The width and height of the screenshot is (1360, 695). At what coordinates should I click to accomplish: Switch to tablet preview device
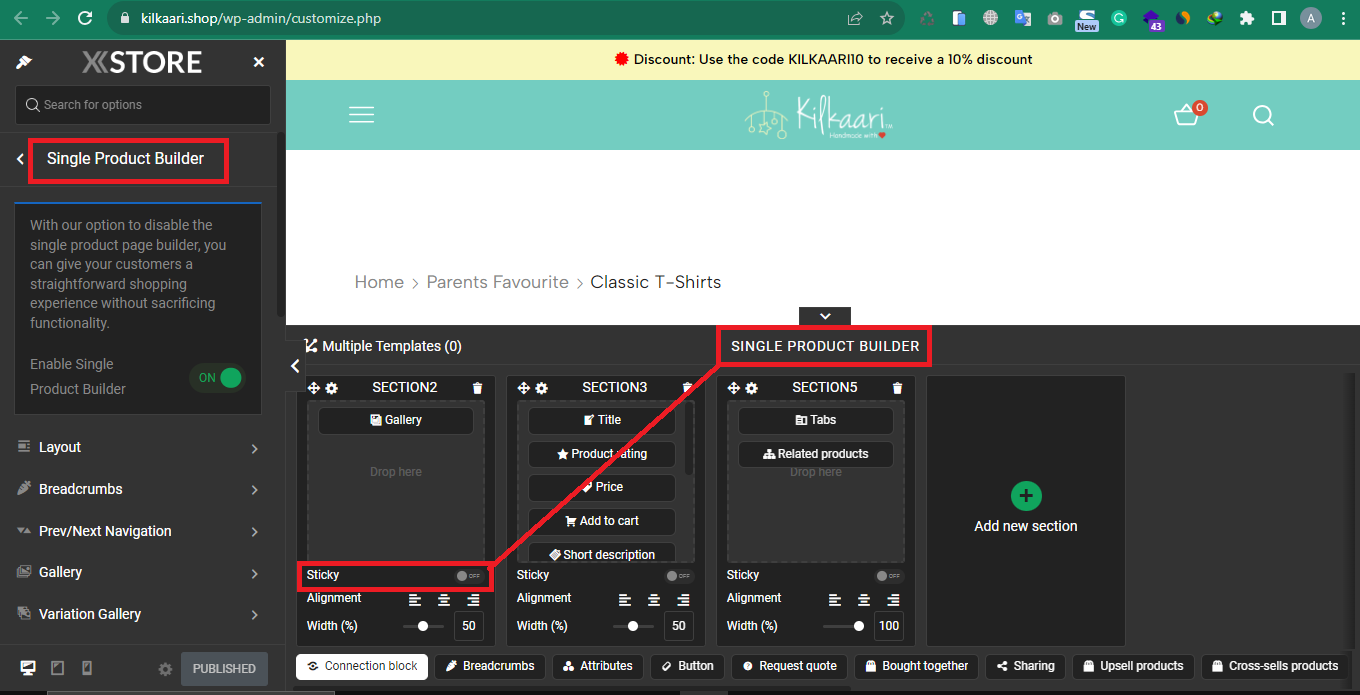[58, 668]
